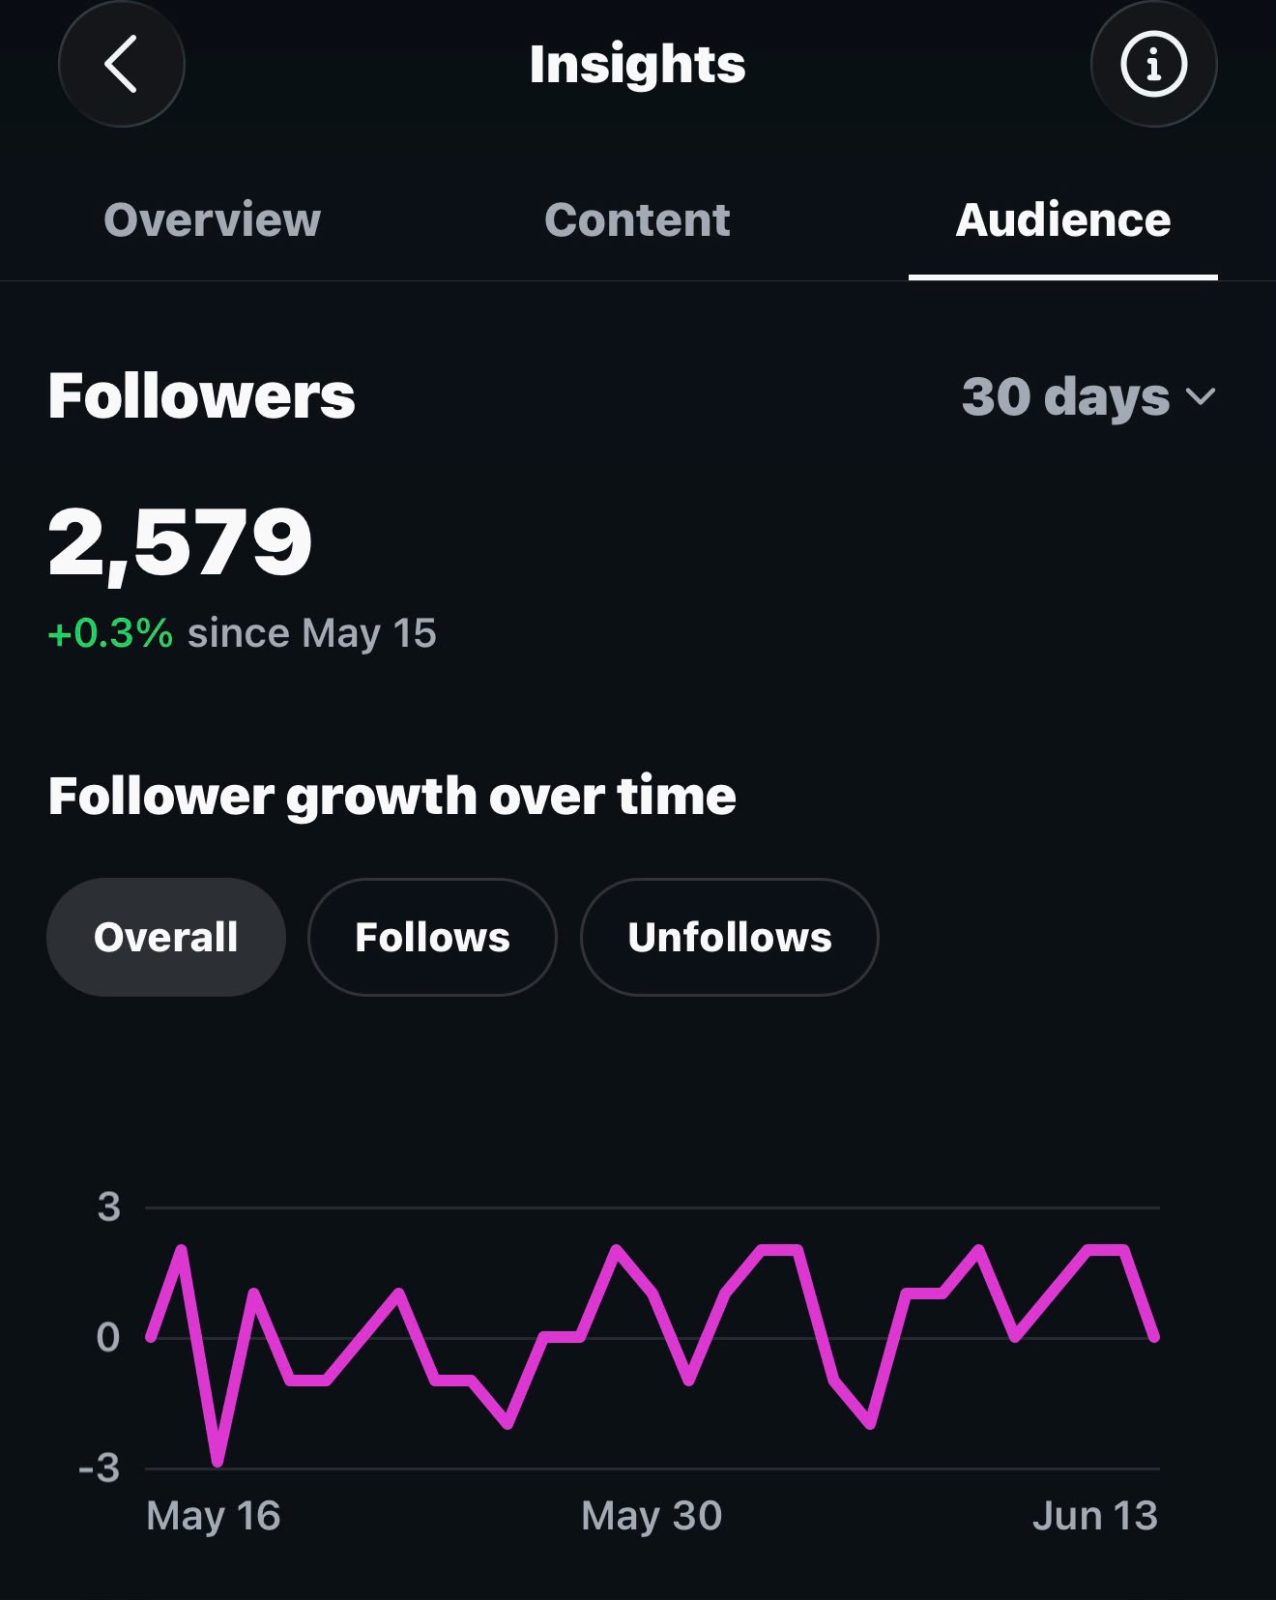Click the May 30 axis label
Screen dimensions: 1276x1600
click(651, 1516)
